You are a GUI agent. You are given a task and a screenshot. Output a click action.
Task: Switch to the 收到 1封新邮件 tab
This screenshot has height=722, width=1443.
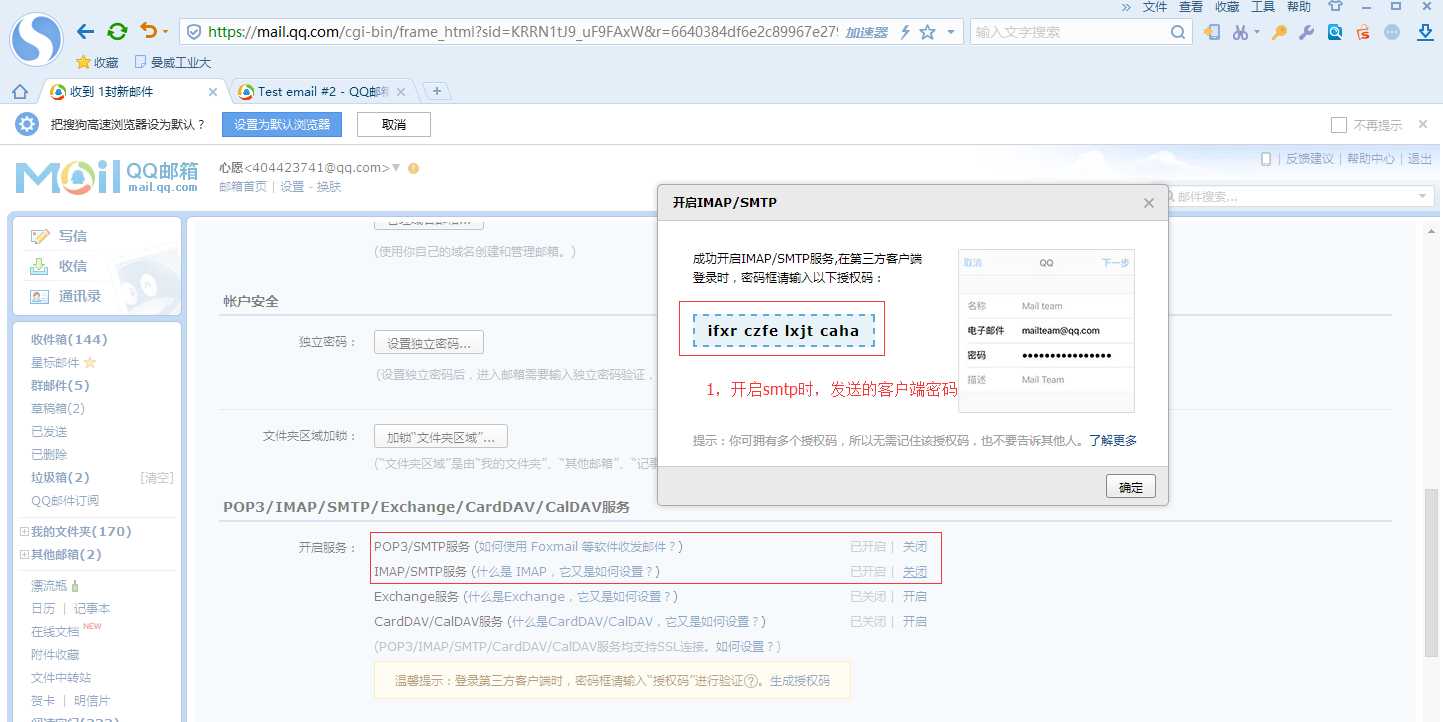coord(134,92)
